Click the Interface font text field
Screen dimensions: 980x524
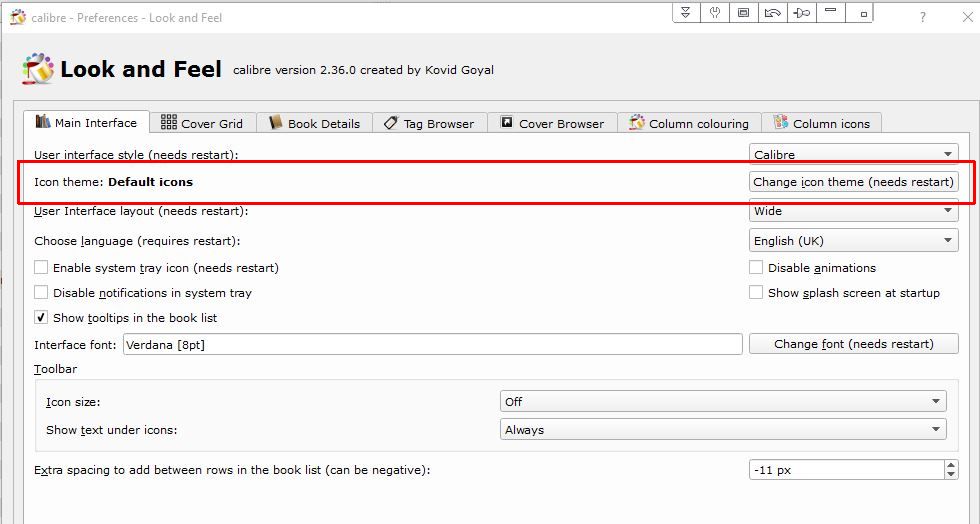coord(432,344)
